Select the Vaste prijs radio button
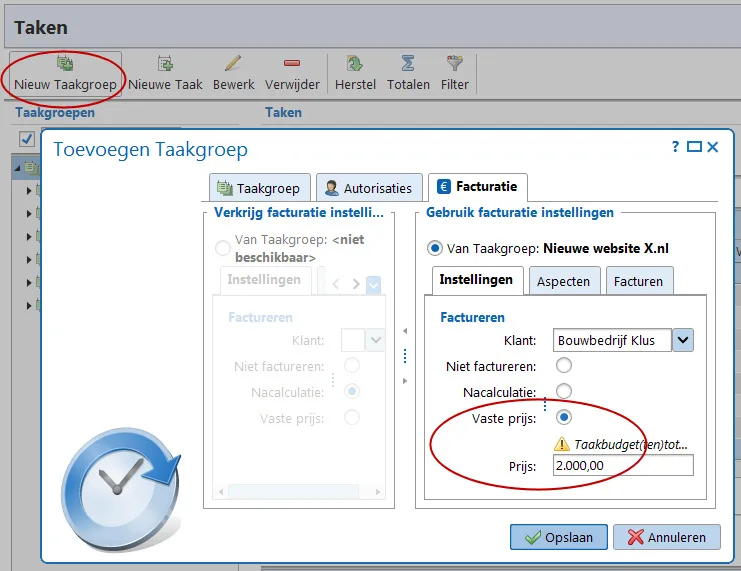Image resolution: width=741 pixels, height=571 pixels. click(563, 417)
